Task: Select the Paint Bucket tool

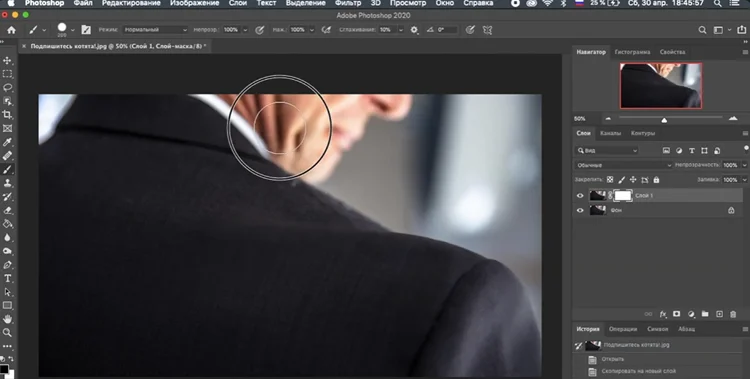Action: pos(8,224)
